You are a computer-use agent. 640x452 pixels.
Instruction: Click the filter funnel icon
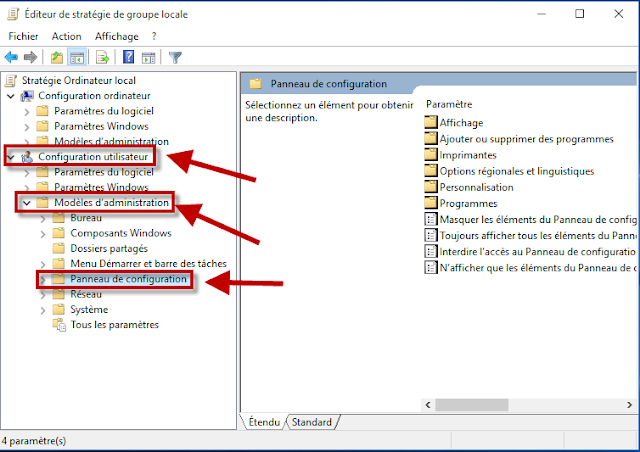pos(175,58)
